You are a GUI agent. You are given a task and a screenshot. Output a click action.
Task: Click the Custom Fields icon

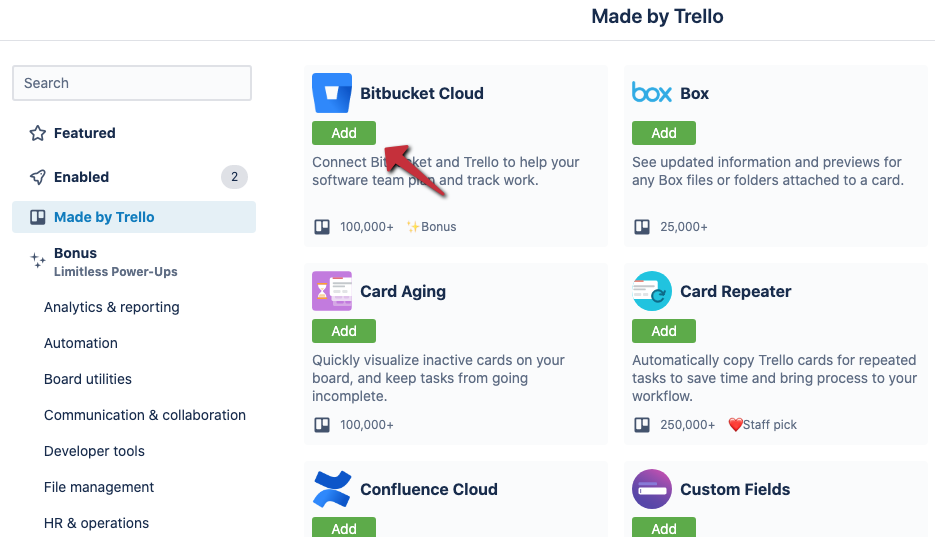(x=652, y=489)
